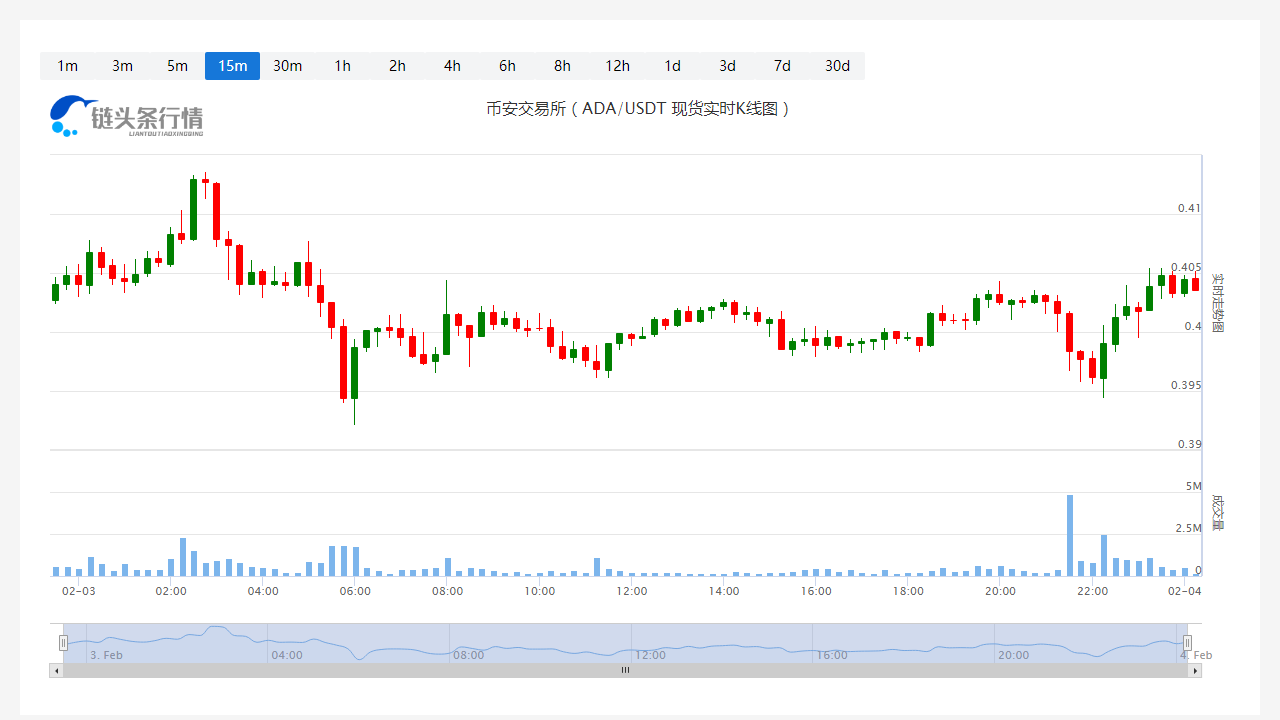Click the scrollbar left arrow
The width and height of the screenshot is (1280, 720).
click(x=55, y=670)
